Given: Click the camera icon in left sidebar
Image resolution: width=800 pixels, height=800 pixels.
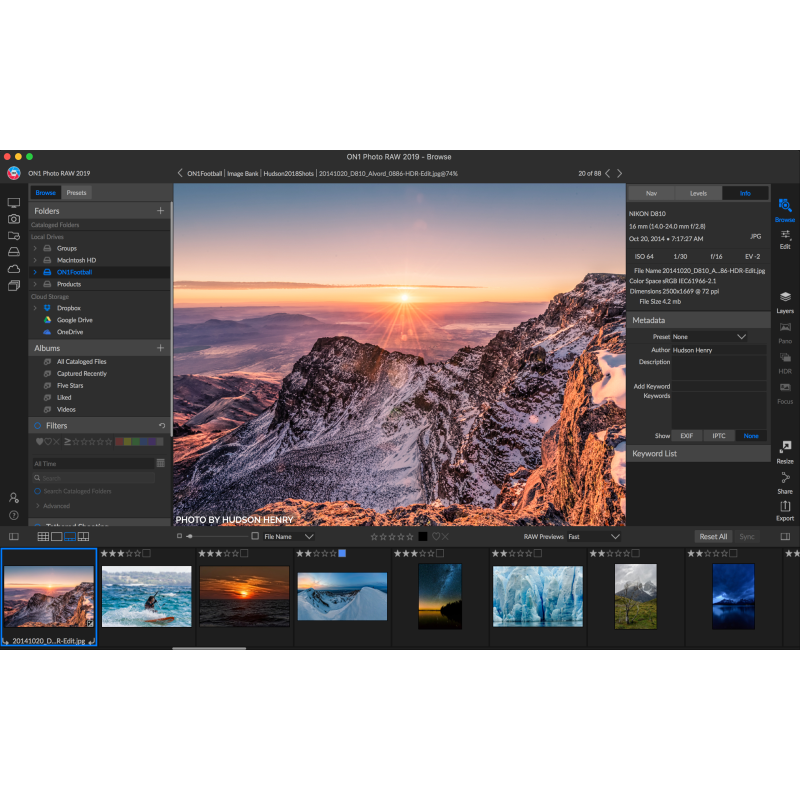Looking at the screenshot, I should click(14, 219).
